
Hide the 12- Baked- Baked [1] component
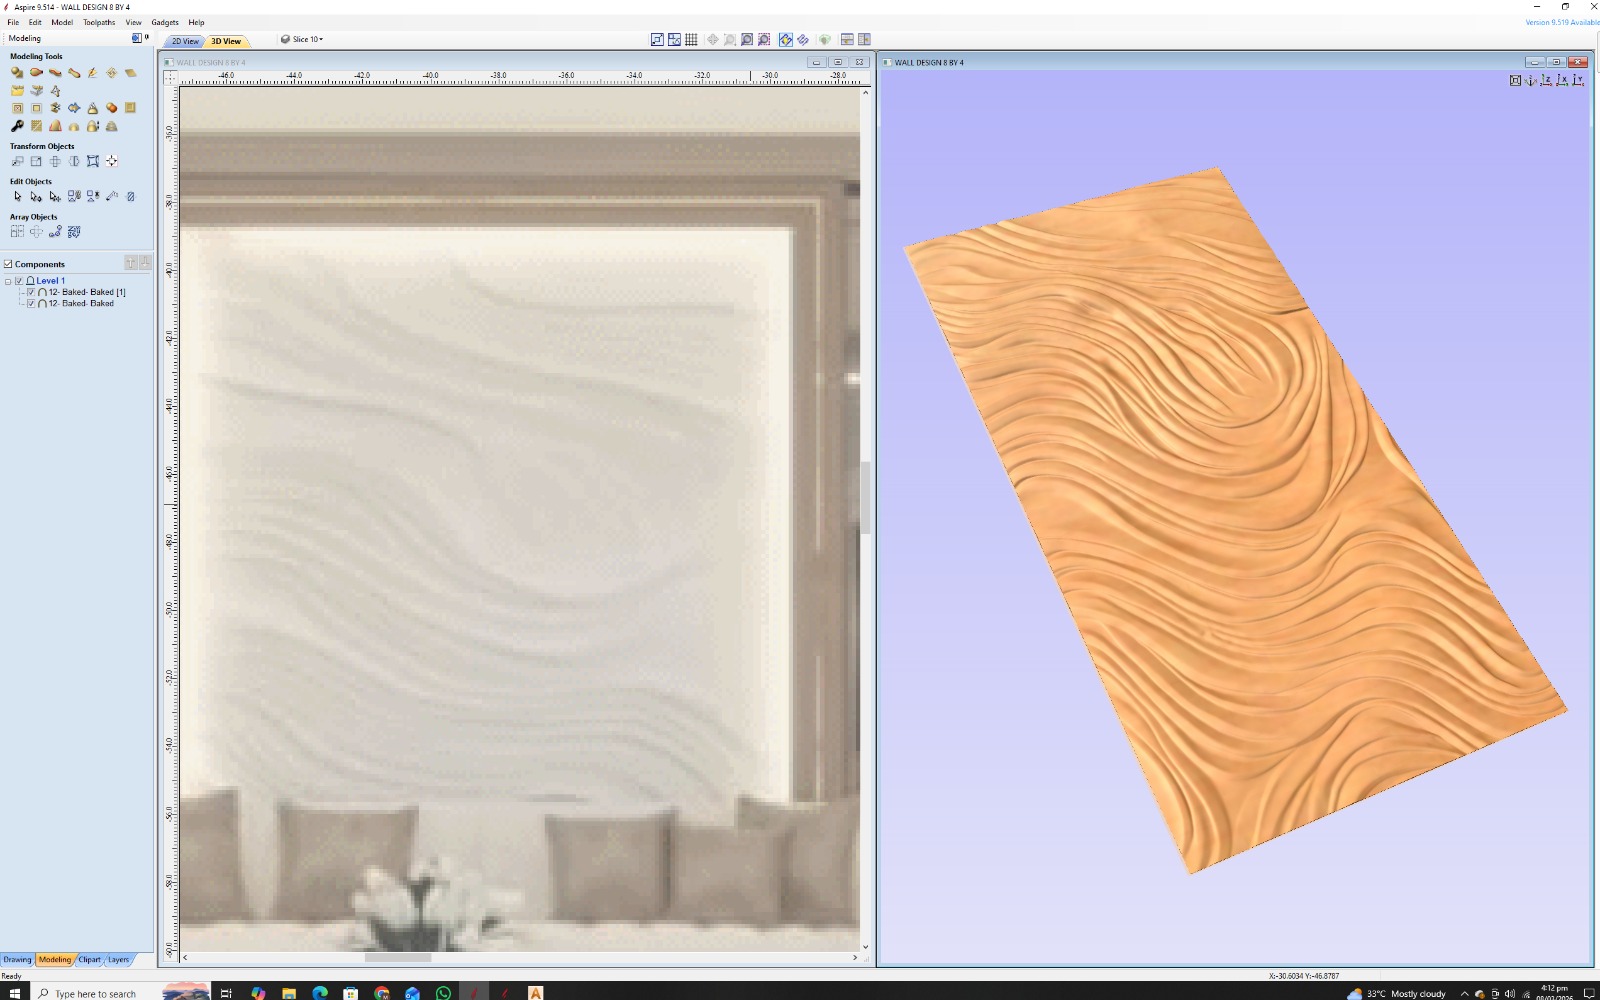31,292
